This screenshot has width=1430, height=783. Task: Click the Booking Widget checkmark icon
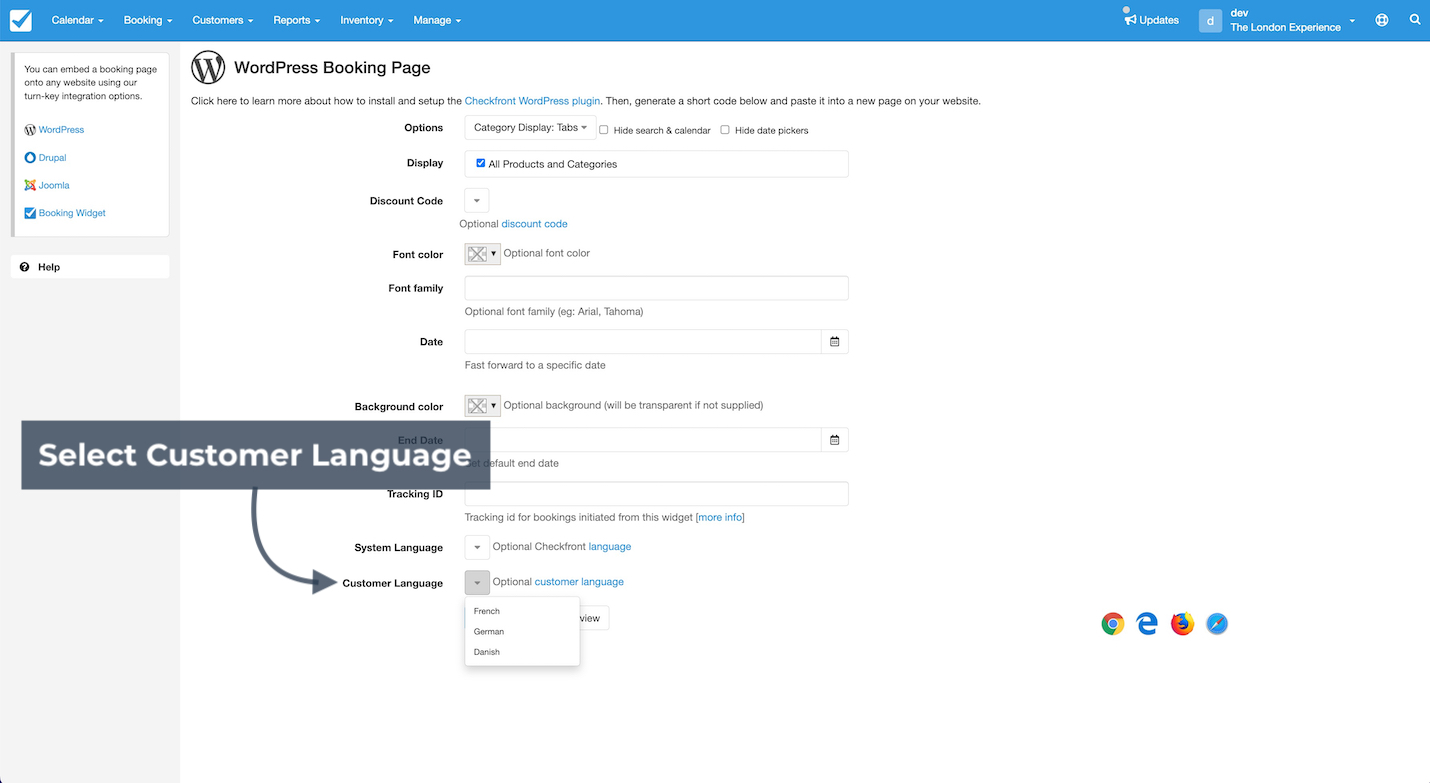[30, 213]
